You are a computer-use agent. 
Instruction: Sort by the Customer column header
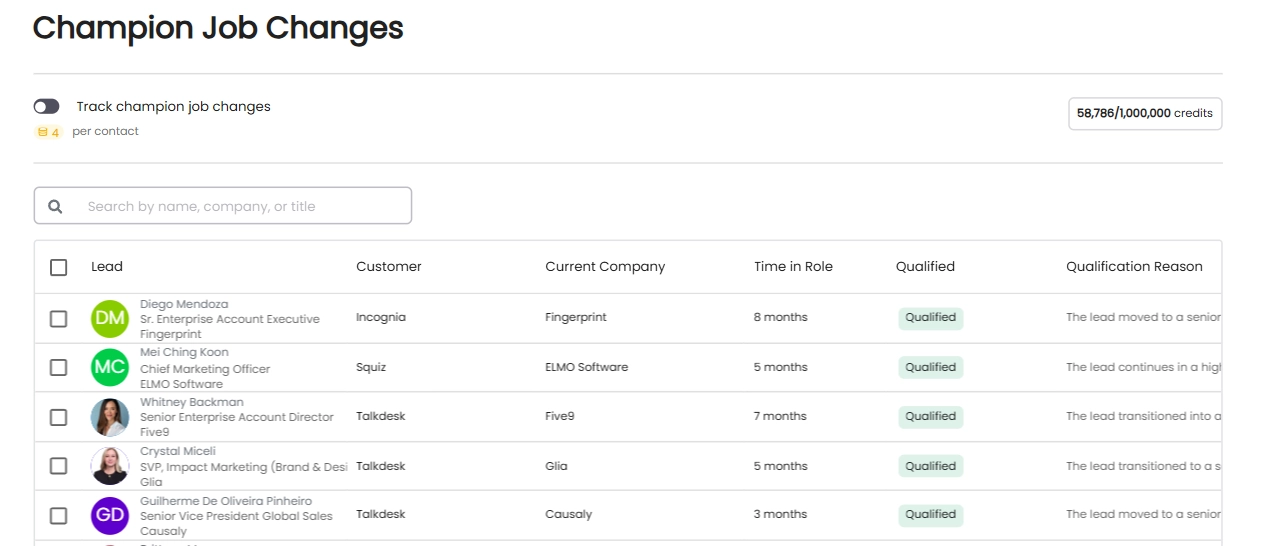pos(389,267)
